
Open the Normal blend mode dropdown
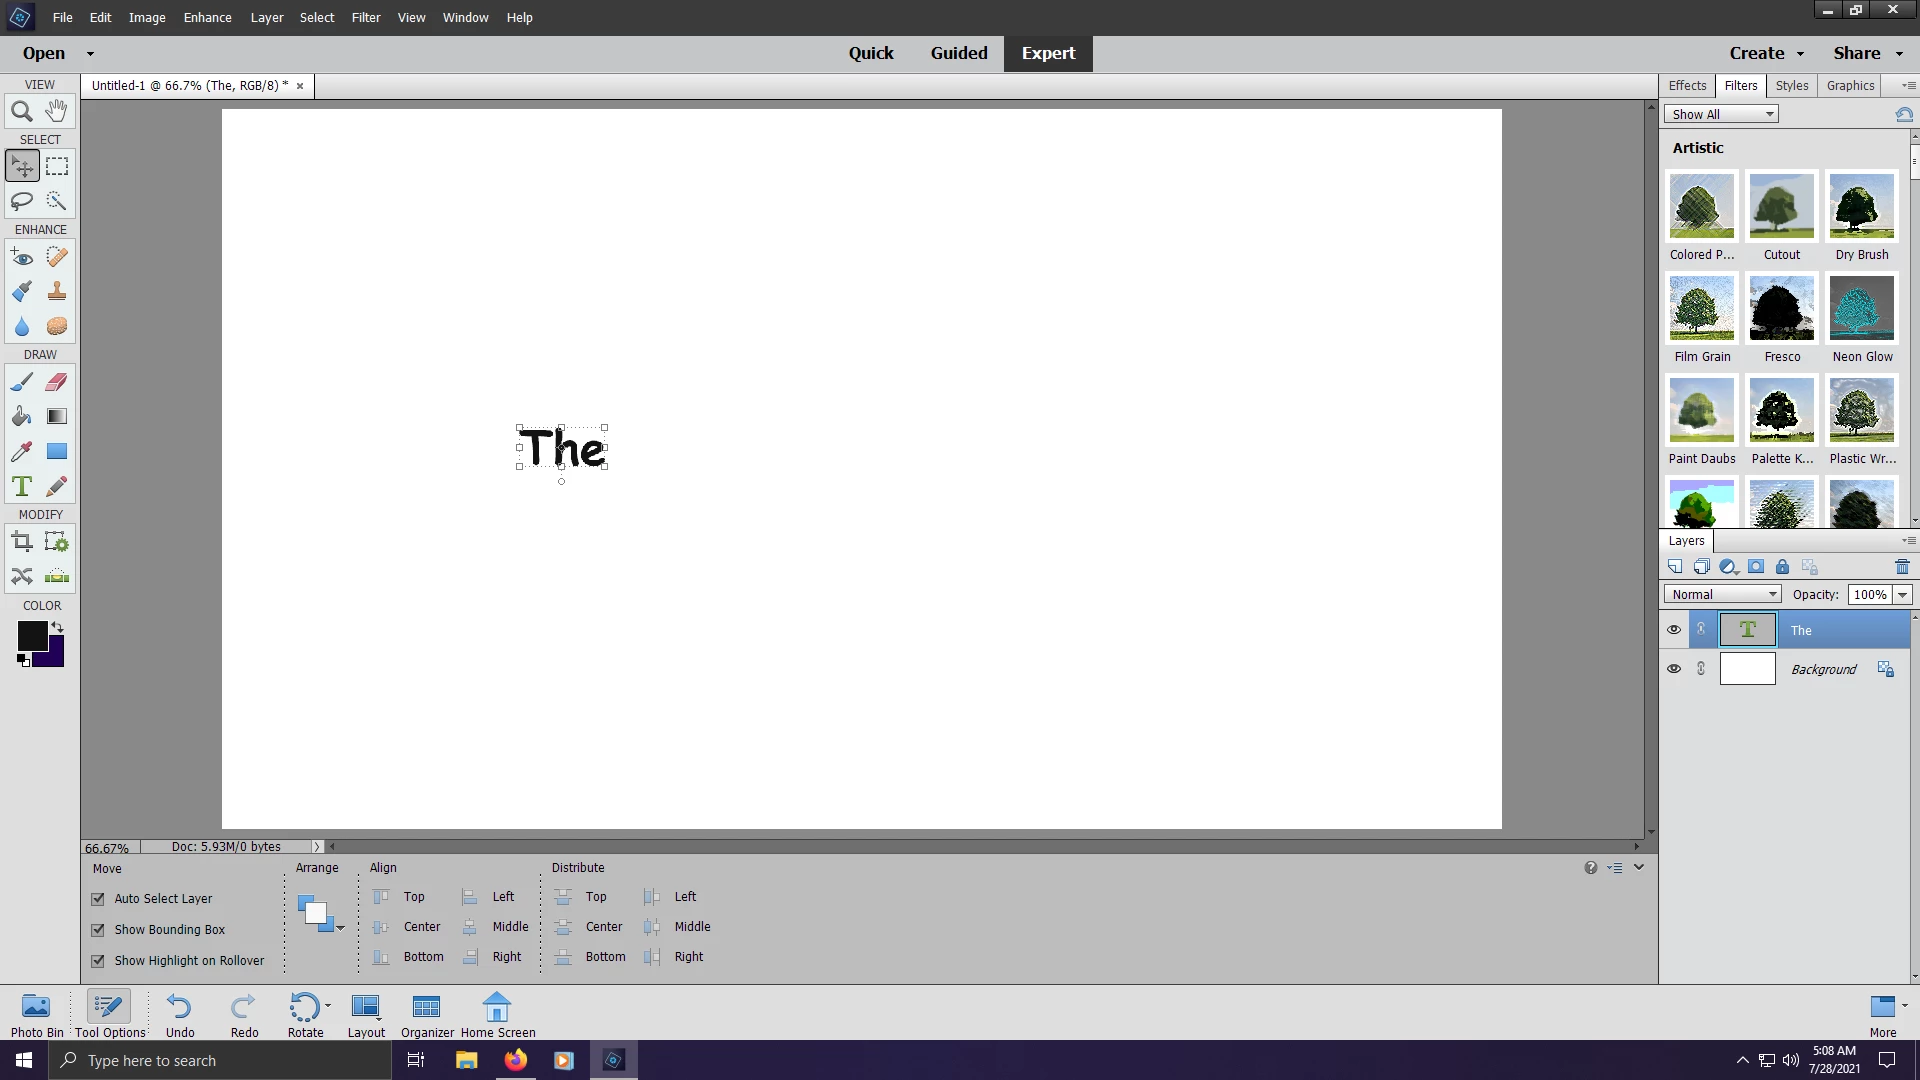coord(1722,594)
